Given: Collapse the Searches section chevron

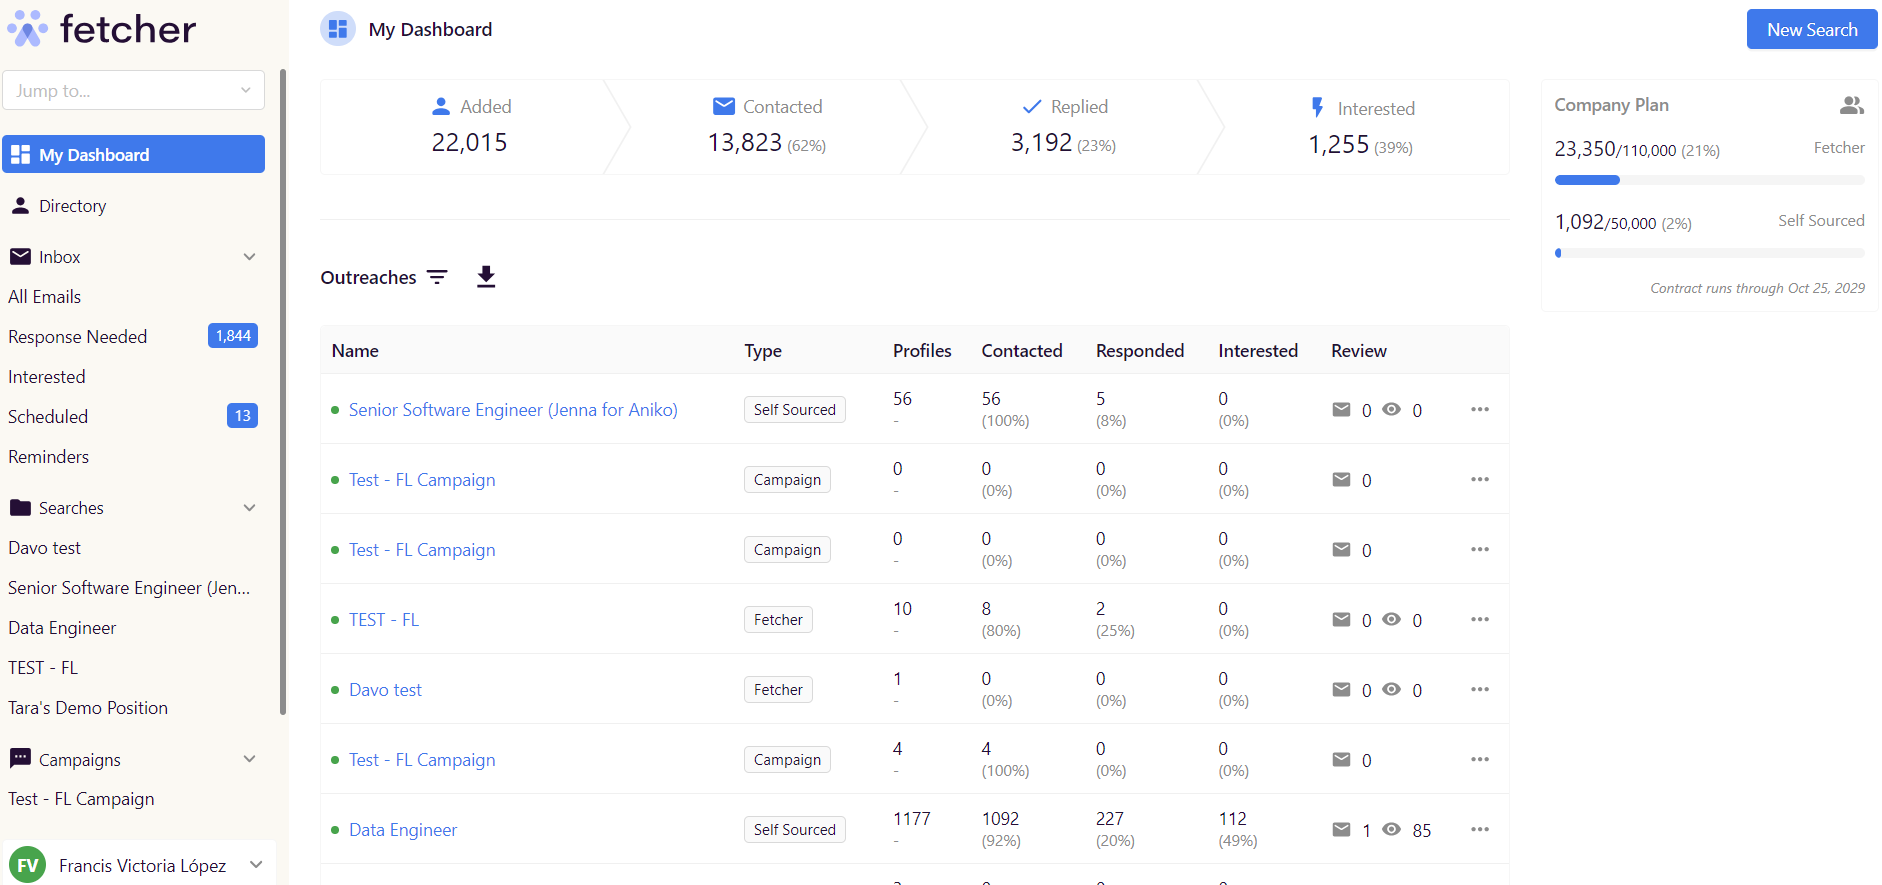Looking at the screenshot, I should coord(250,507).
